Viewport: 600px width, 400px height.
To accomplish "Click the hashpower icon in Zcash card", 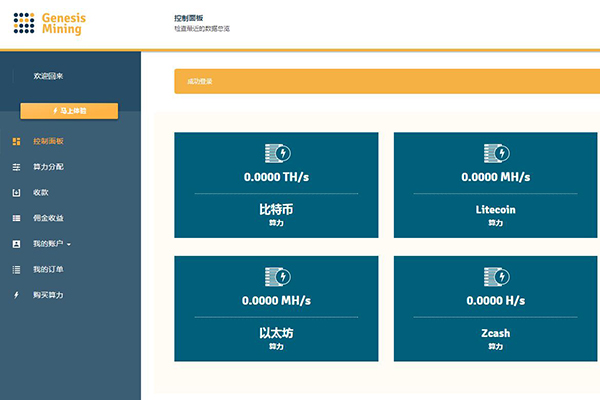I will pos(496,277).
